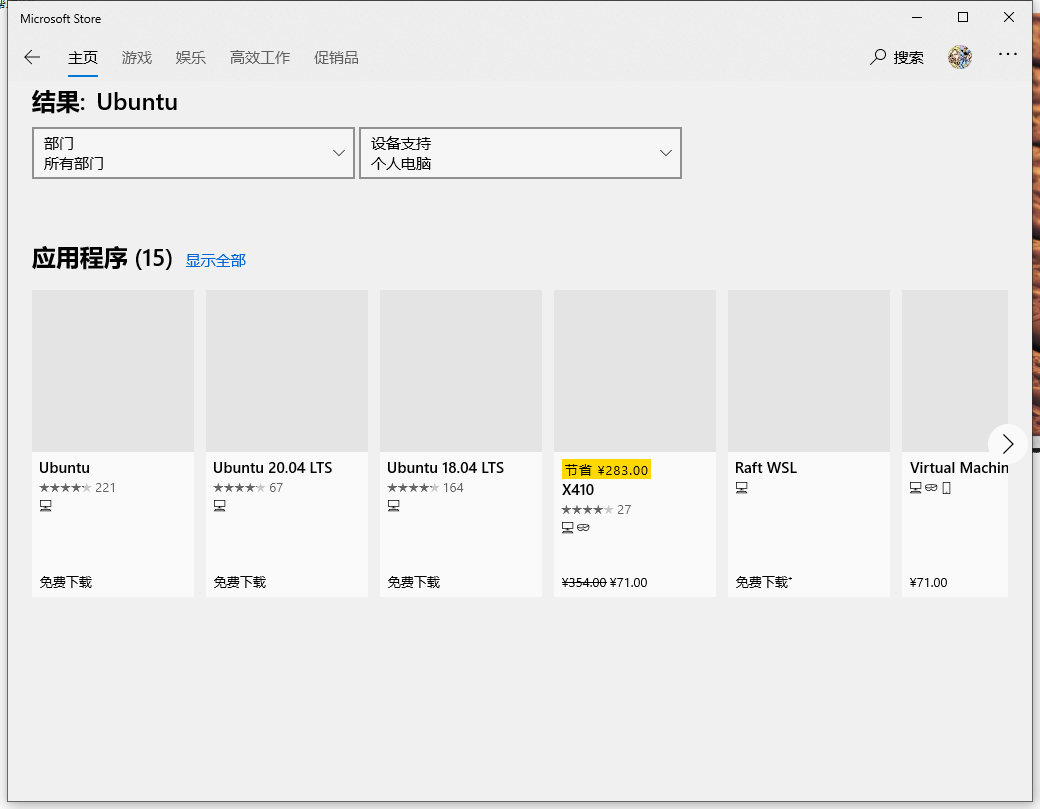Open the Ubuntu app title
This screenshot has height=809, width=1040.
pos(64,467)
